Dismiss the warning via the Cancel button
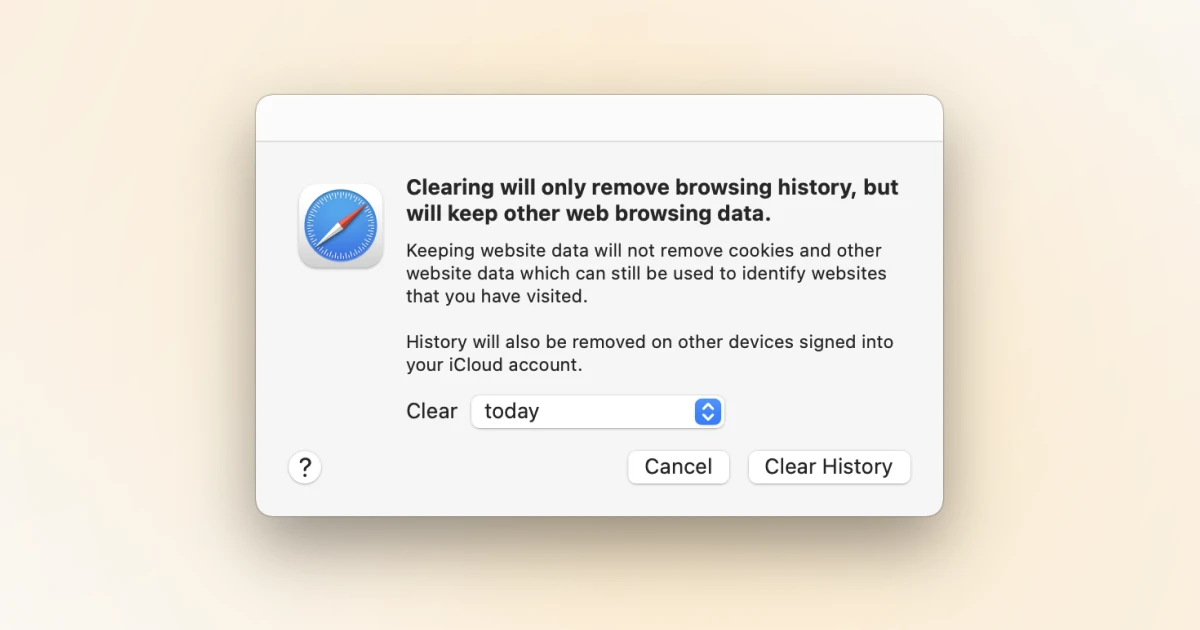Image resolution: width=1200 pixels, height=630 pixels. point(678,466)
